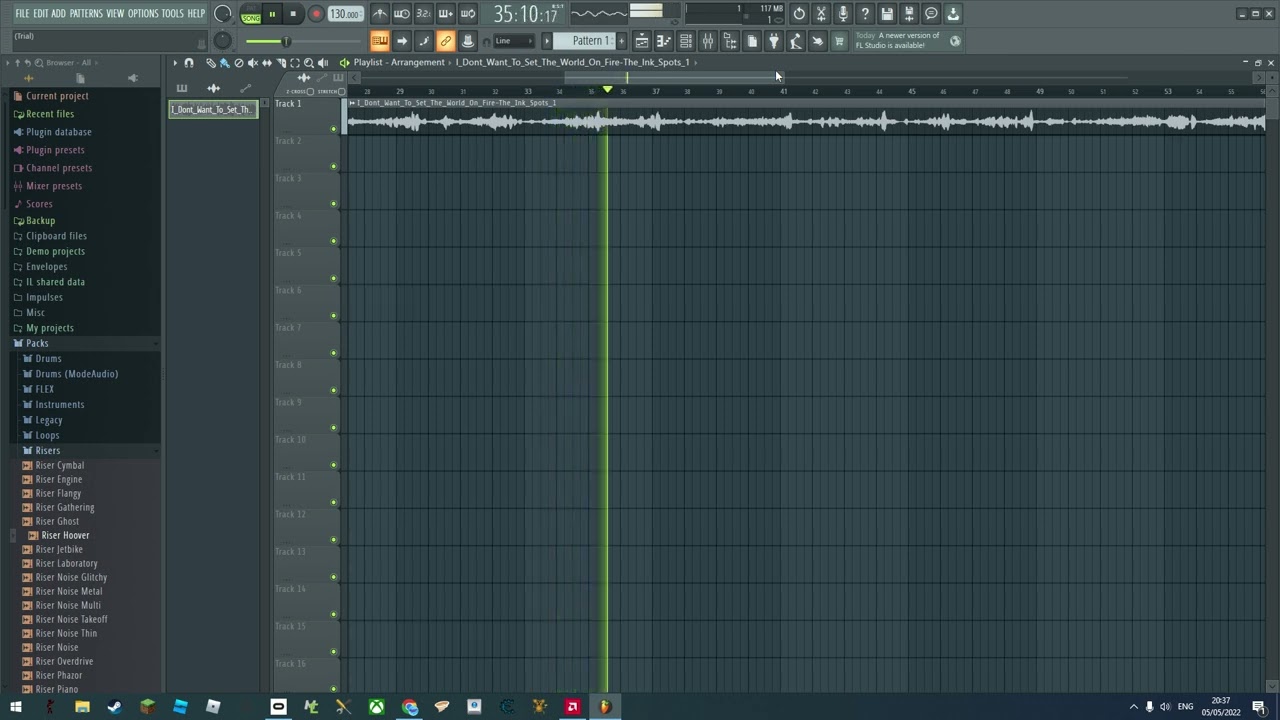Open the plugin picker plug icon
Viewport: 1280px width, 720px height.
tap(773, 41)
